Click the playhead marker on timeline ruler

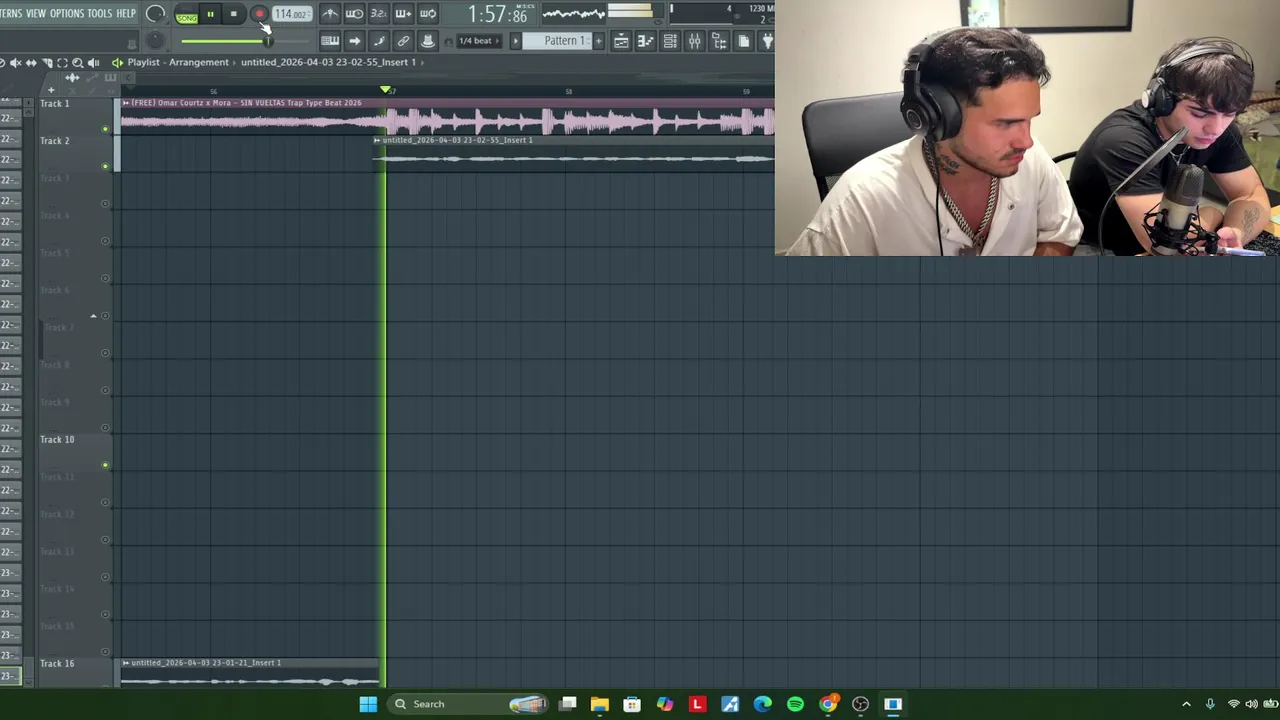[x=386, y=90]
